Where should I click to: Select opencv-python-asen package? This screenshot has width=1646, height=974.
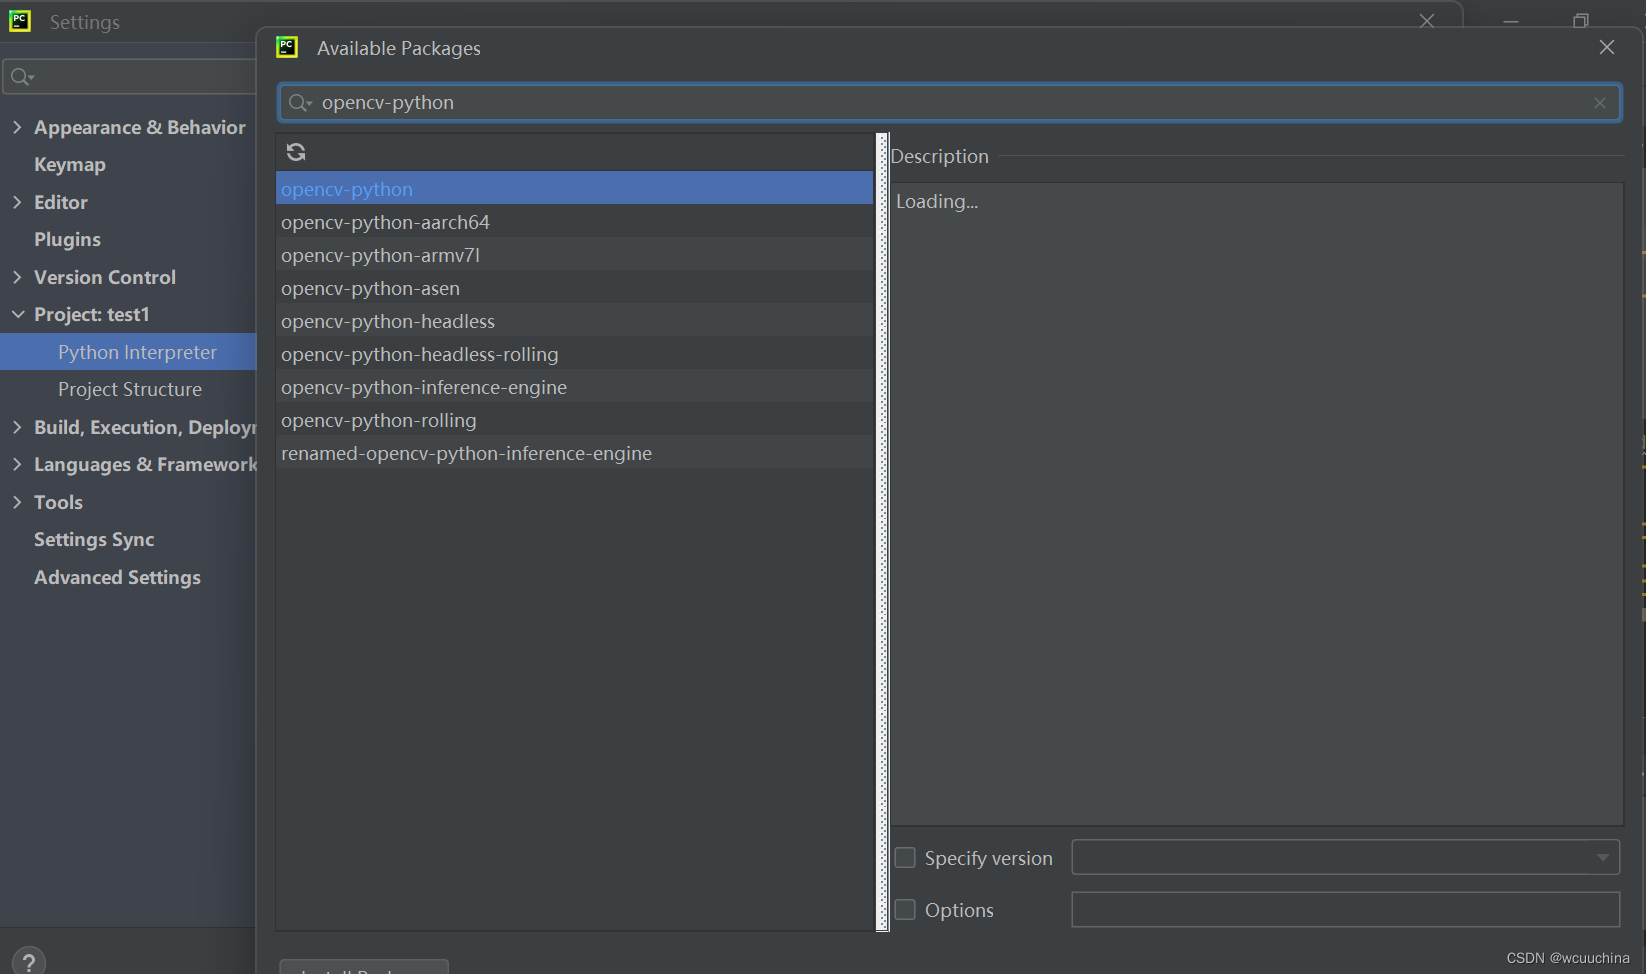tap(574, 288)
